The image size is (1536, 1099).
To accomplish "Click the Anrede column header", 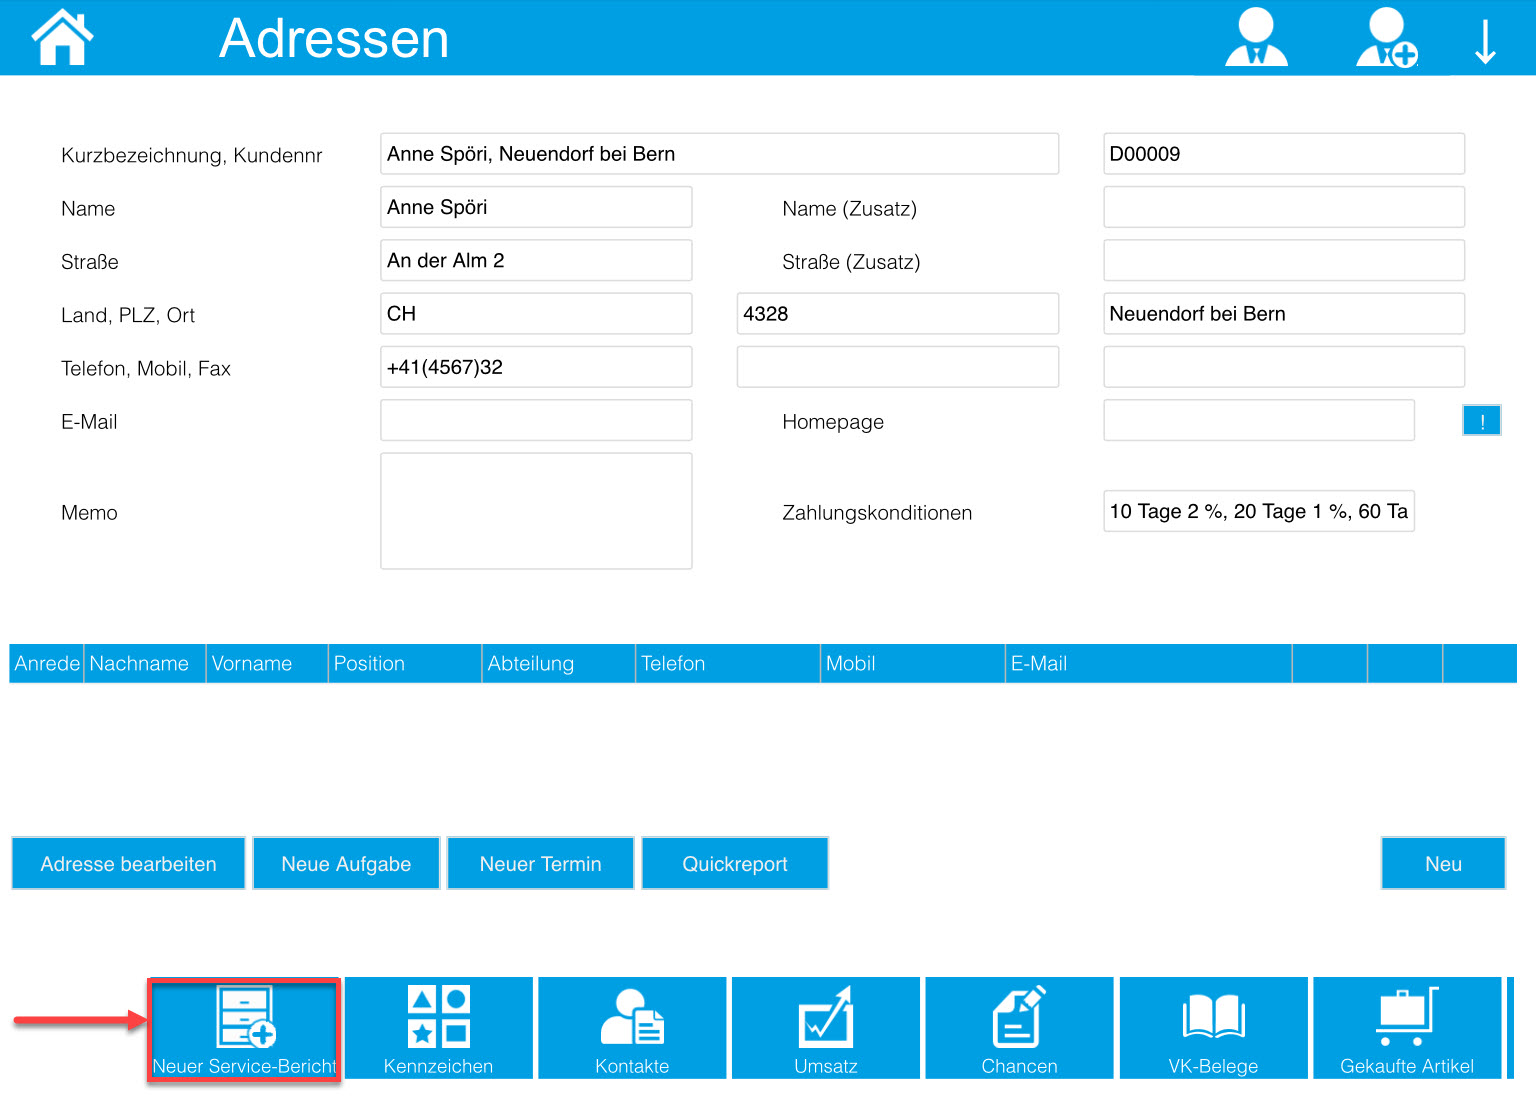I will (x=47, y=664).
